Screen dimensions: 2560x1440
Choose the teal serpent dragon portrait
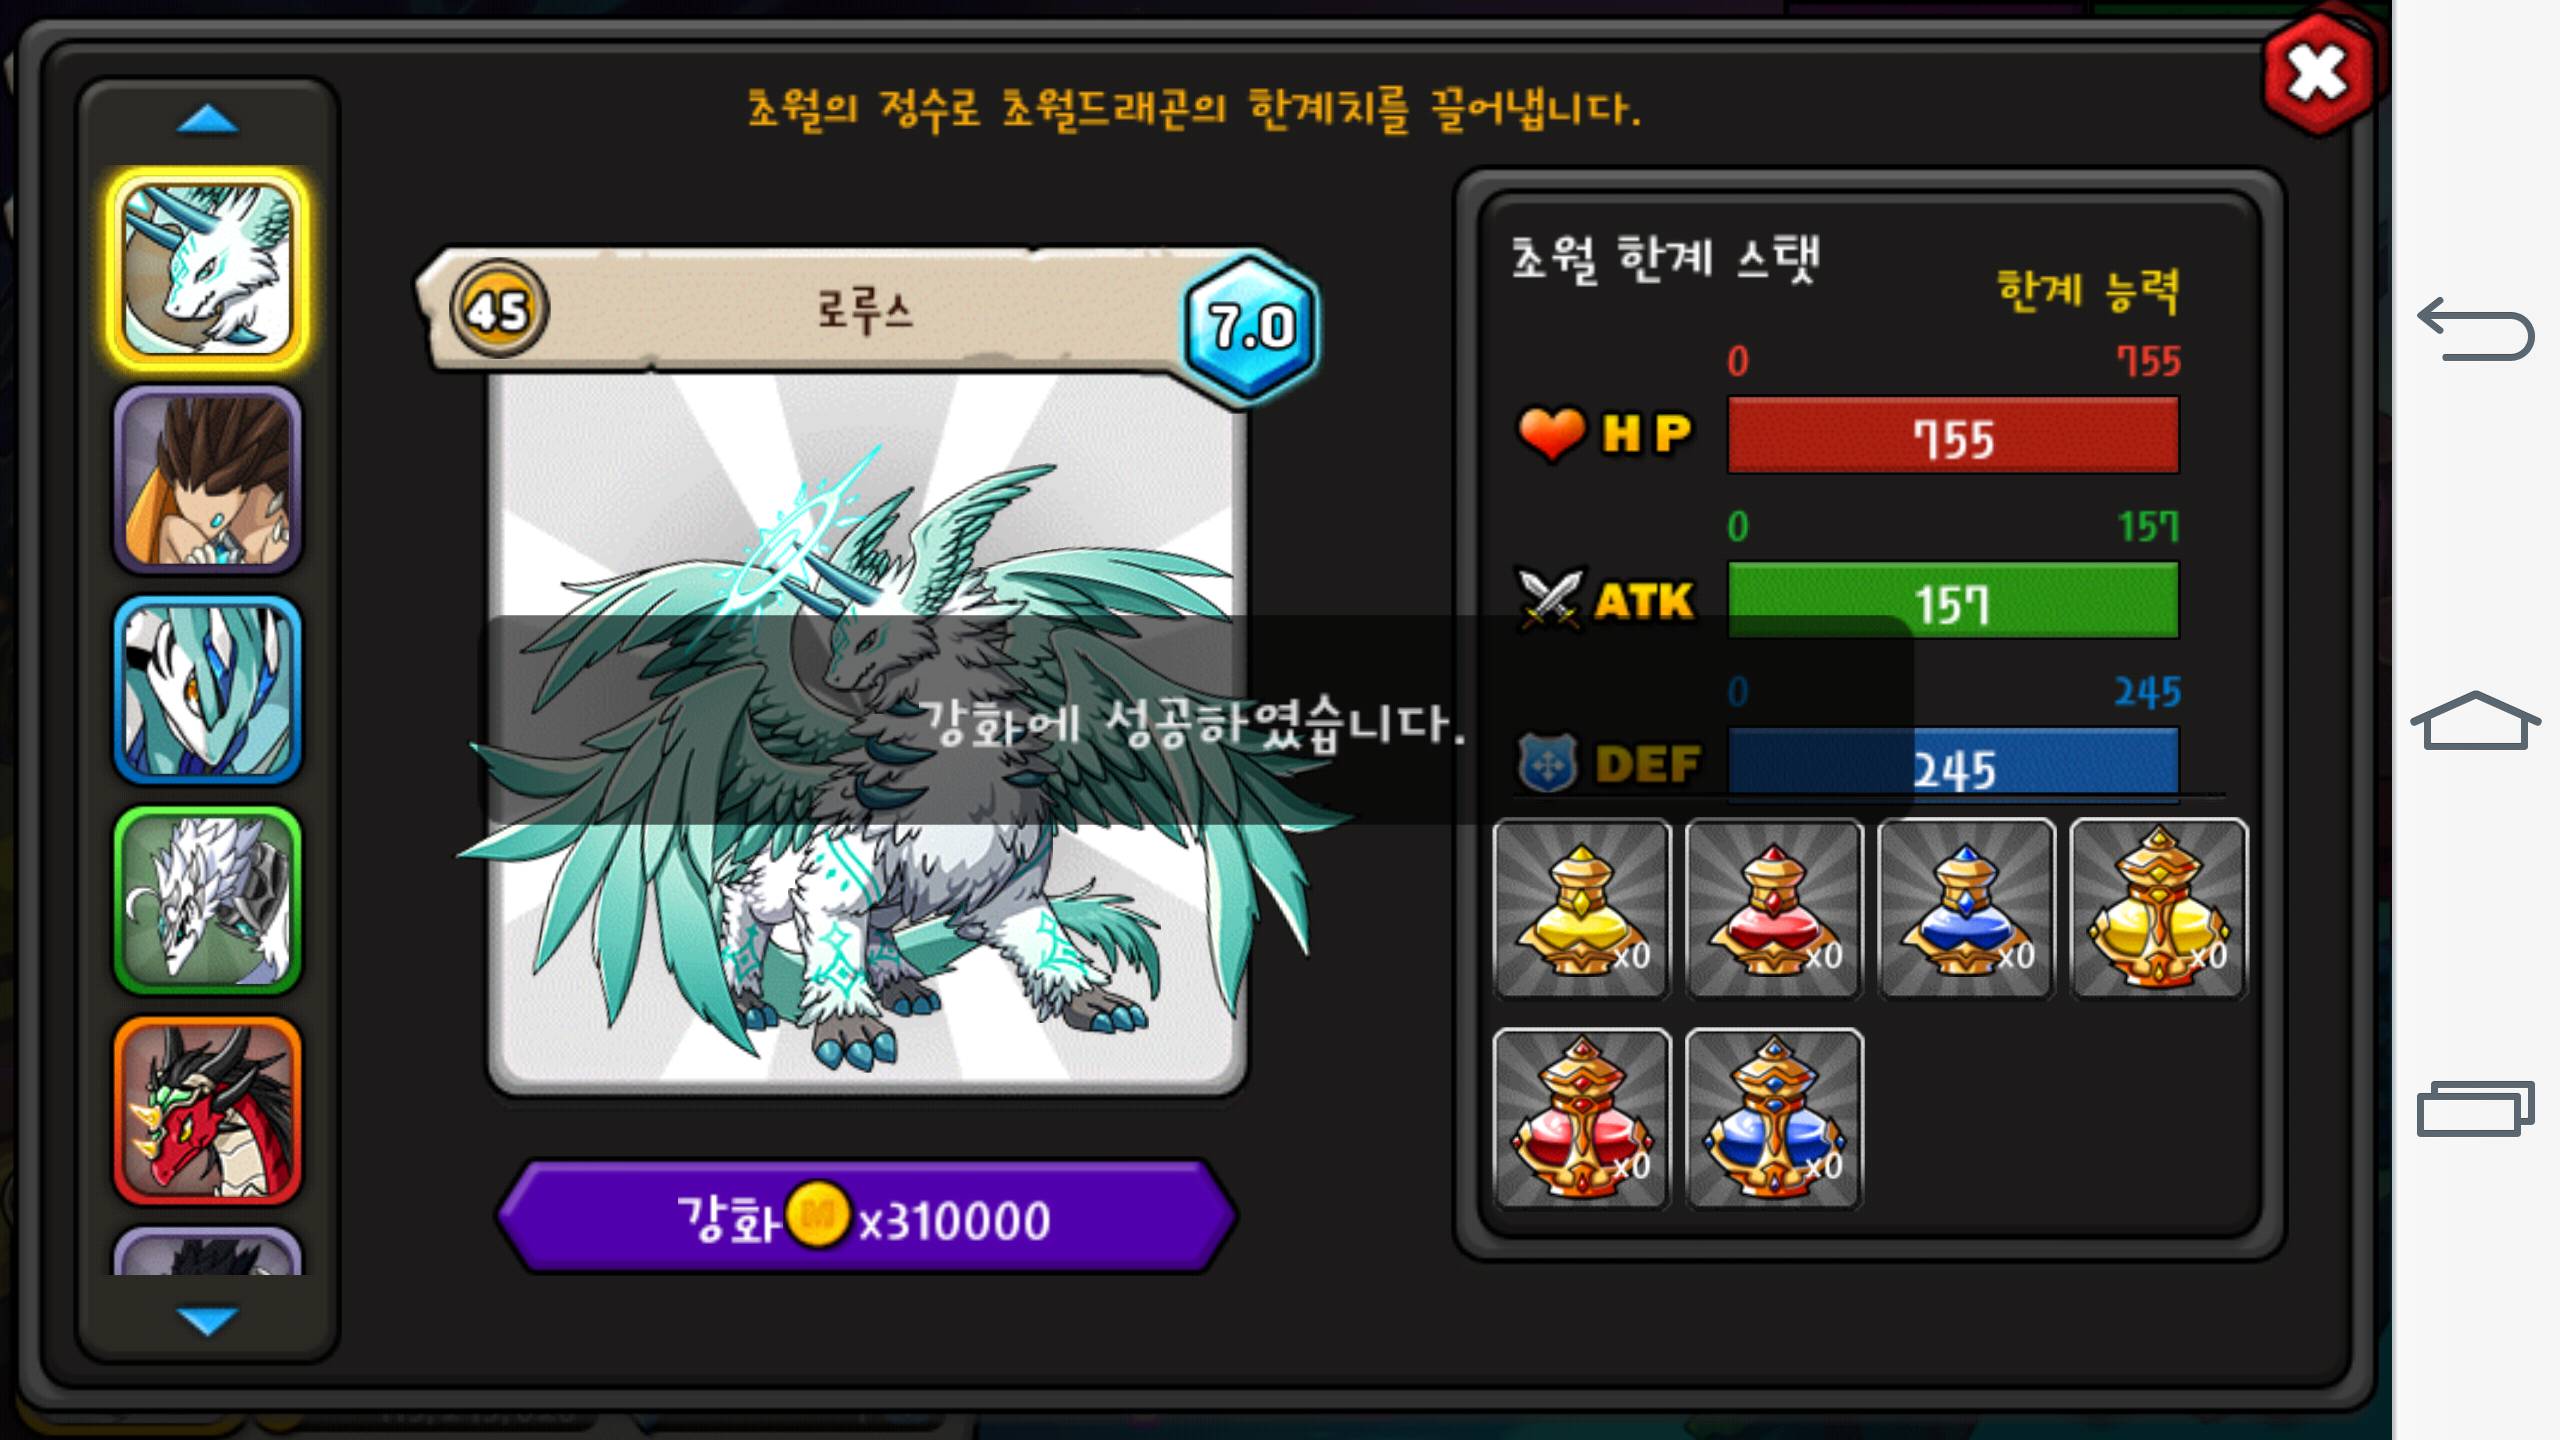208,690
